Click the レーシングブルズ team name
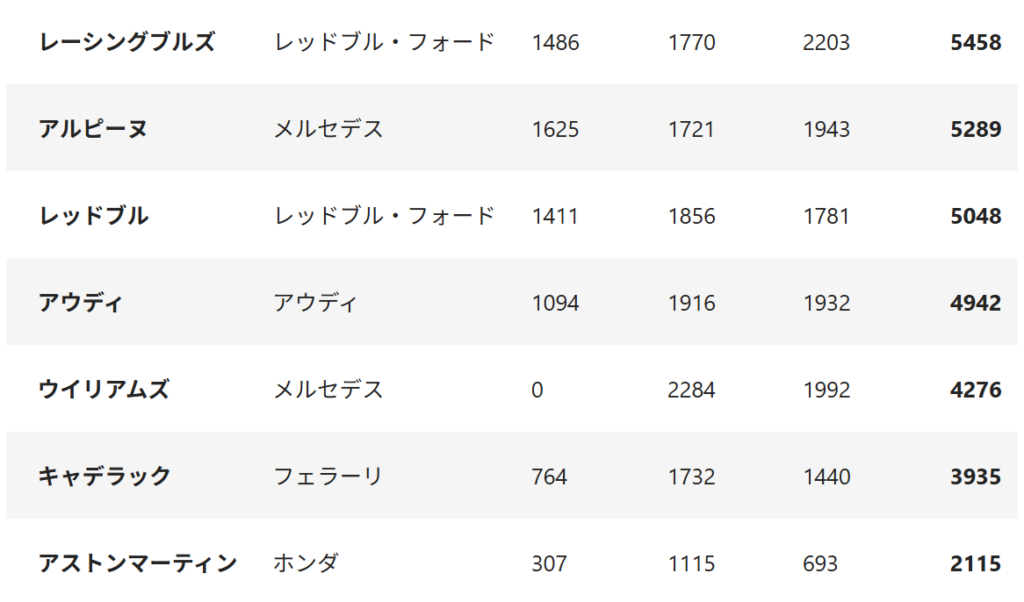This screenshot has width=1024, height=602. coord(127,42)
